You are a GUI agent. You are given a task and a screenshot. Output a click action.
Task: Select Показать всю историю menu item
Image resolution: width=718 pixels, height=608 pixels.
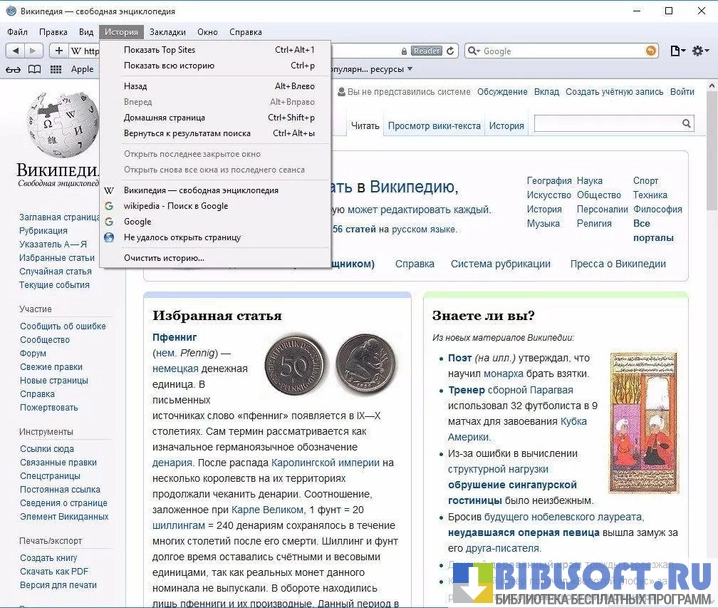pyautogui.click(x=169, y=65)
